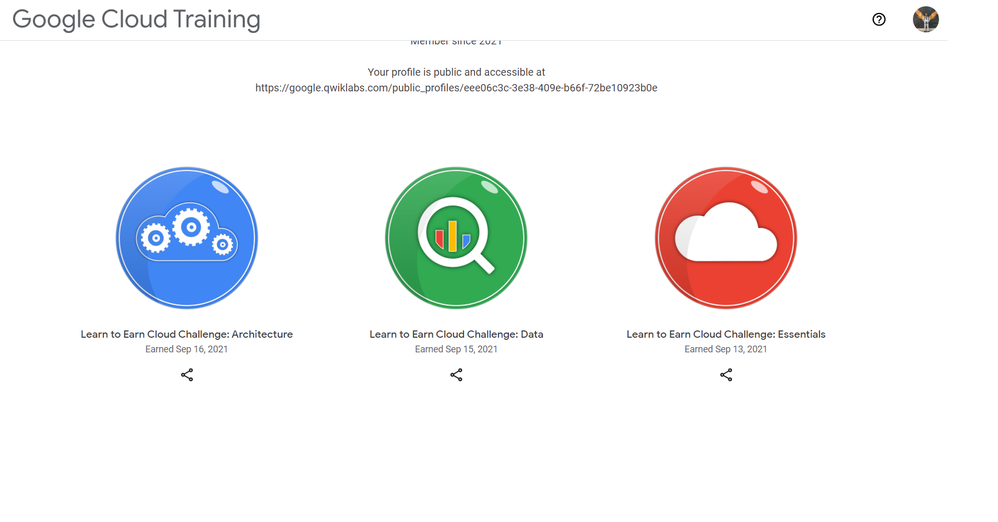The height and width of the screenshot is (522, 998).
Task: Click 'Your profile is public and accessible at' text
Action: click(x=456, y=73)
